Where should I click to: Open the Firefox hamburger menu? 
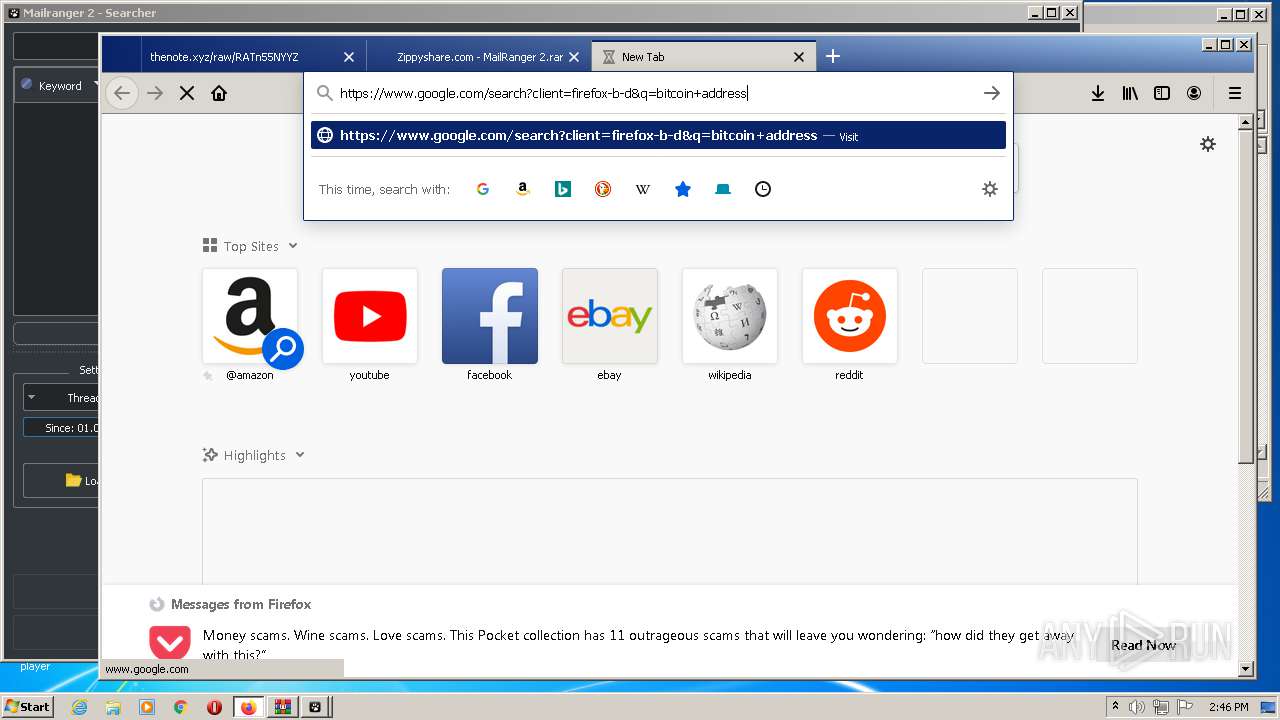[1235, 93]
